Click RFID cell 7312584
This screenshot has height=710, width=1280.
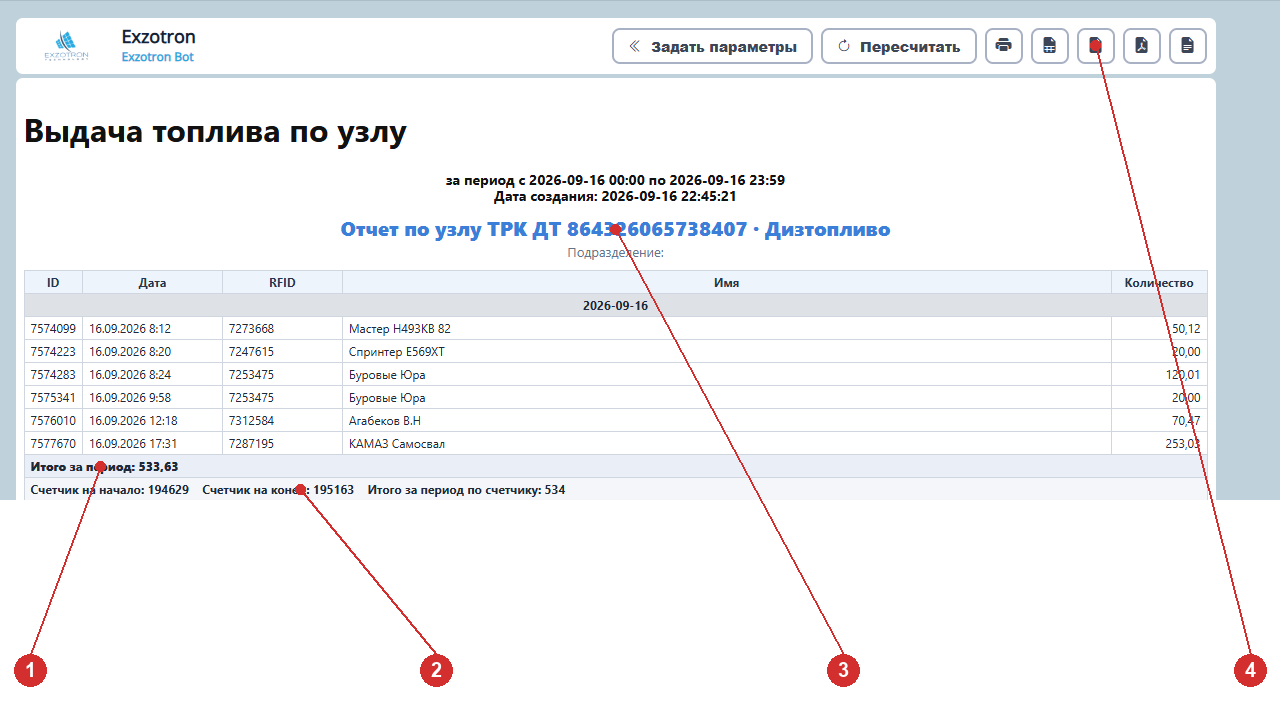[282, 420]
